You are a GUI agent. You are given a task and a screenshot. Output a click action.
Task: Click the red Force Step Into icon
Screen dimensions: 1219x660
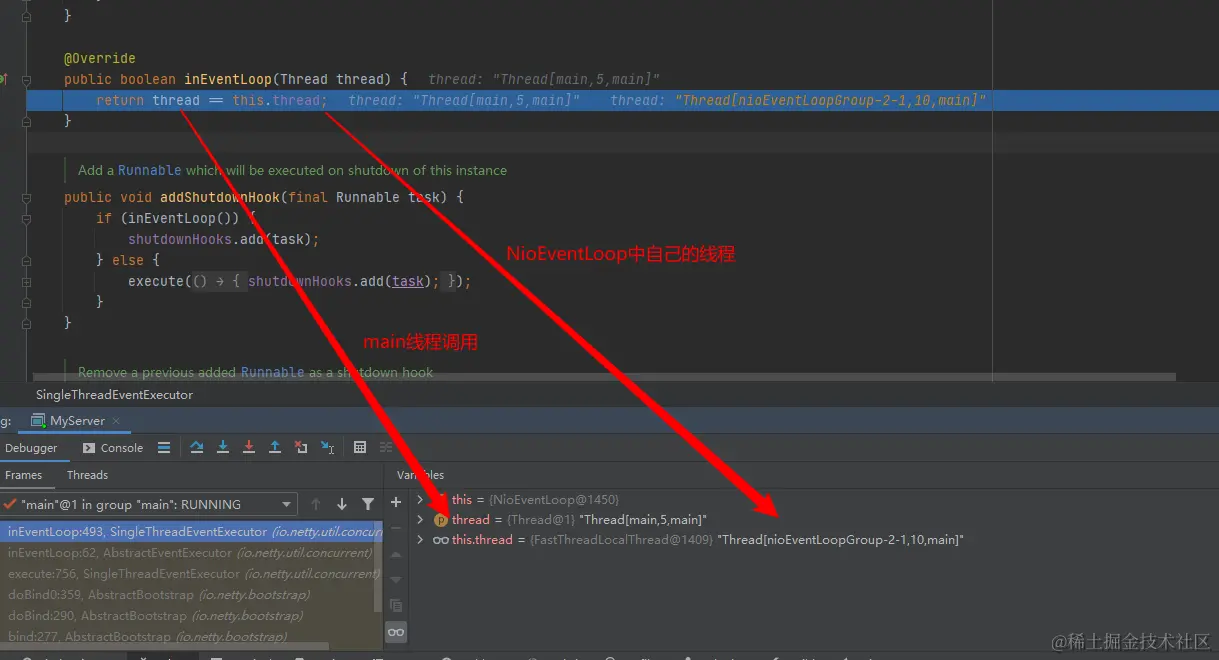pos(249,448)
